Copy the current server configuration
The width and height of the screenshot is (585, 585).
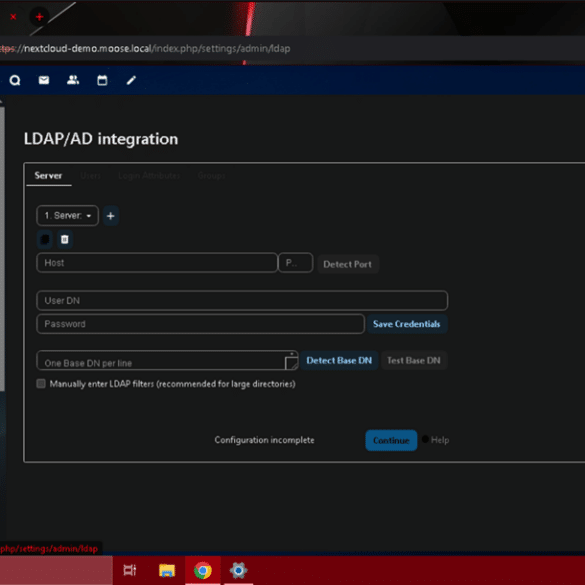click(45, 239)
